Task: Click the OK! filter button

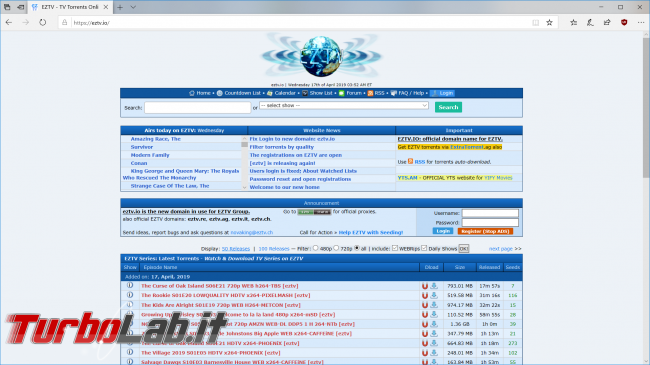Action: coord(463,248)
